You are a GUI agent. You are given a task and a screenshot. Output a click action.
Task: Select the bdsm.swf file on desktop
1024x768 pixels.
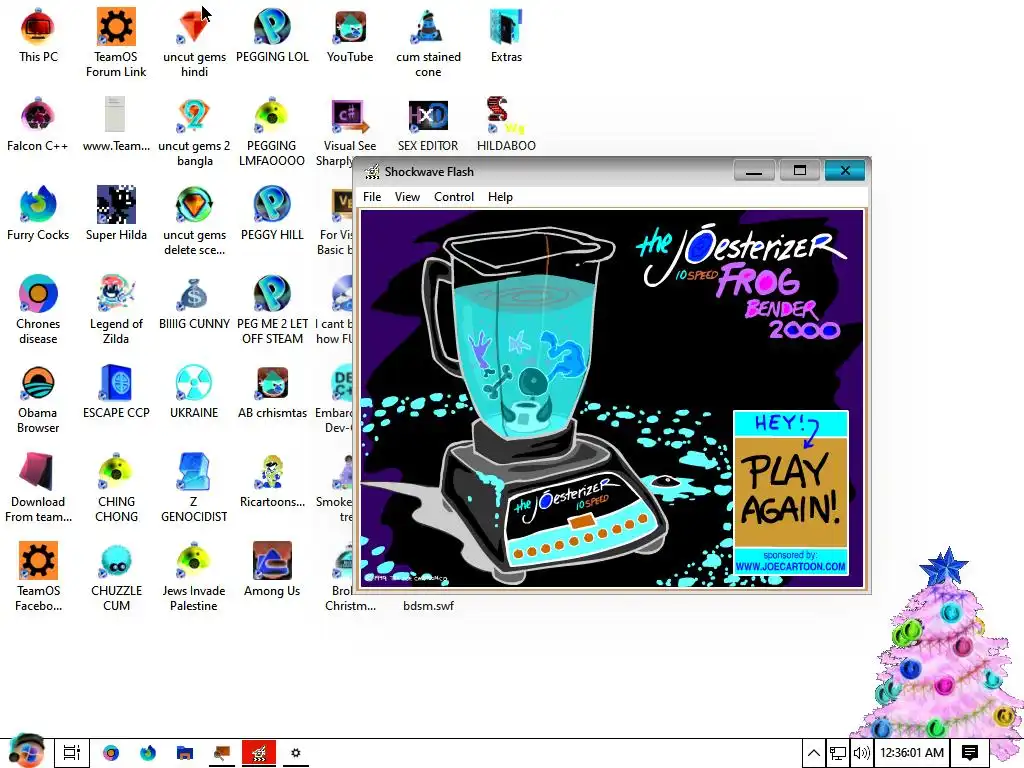428,605
